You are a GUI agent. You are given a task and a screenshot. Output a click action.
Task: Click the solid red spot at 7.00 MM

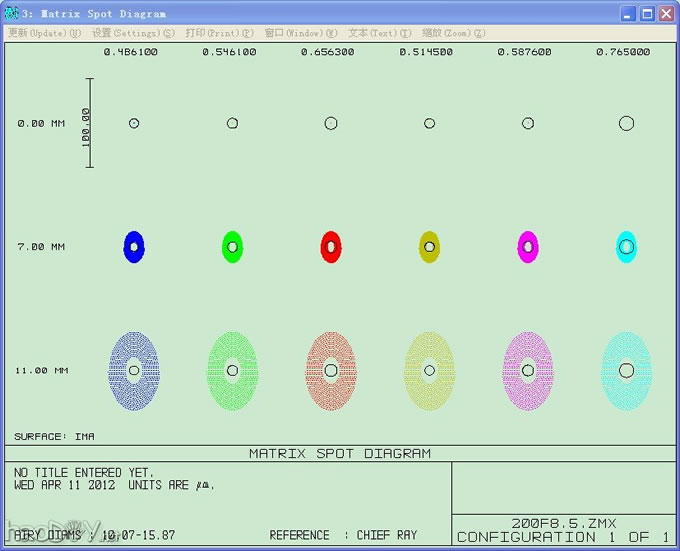331,246
